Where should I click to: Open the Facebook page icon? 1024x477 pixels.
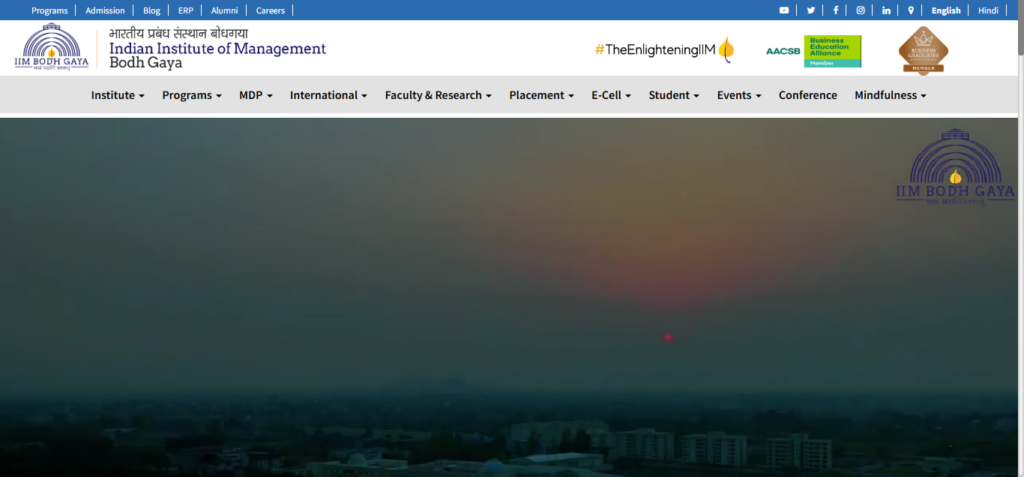tap(835, 10)
